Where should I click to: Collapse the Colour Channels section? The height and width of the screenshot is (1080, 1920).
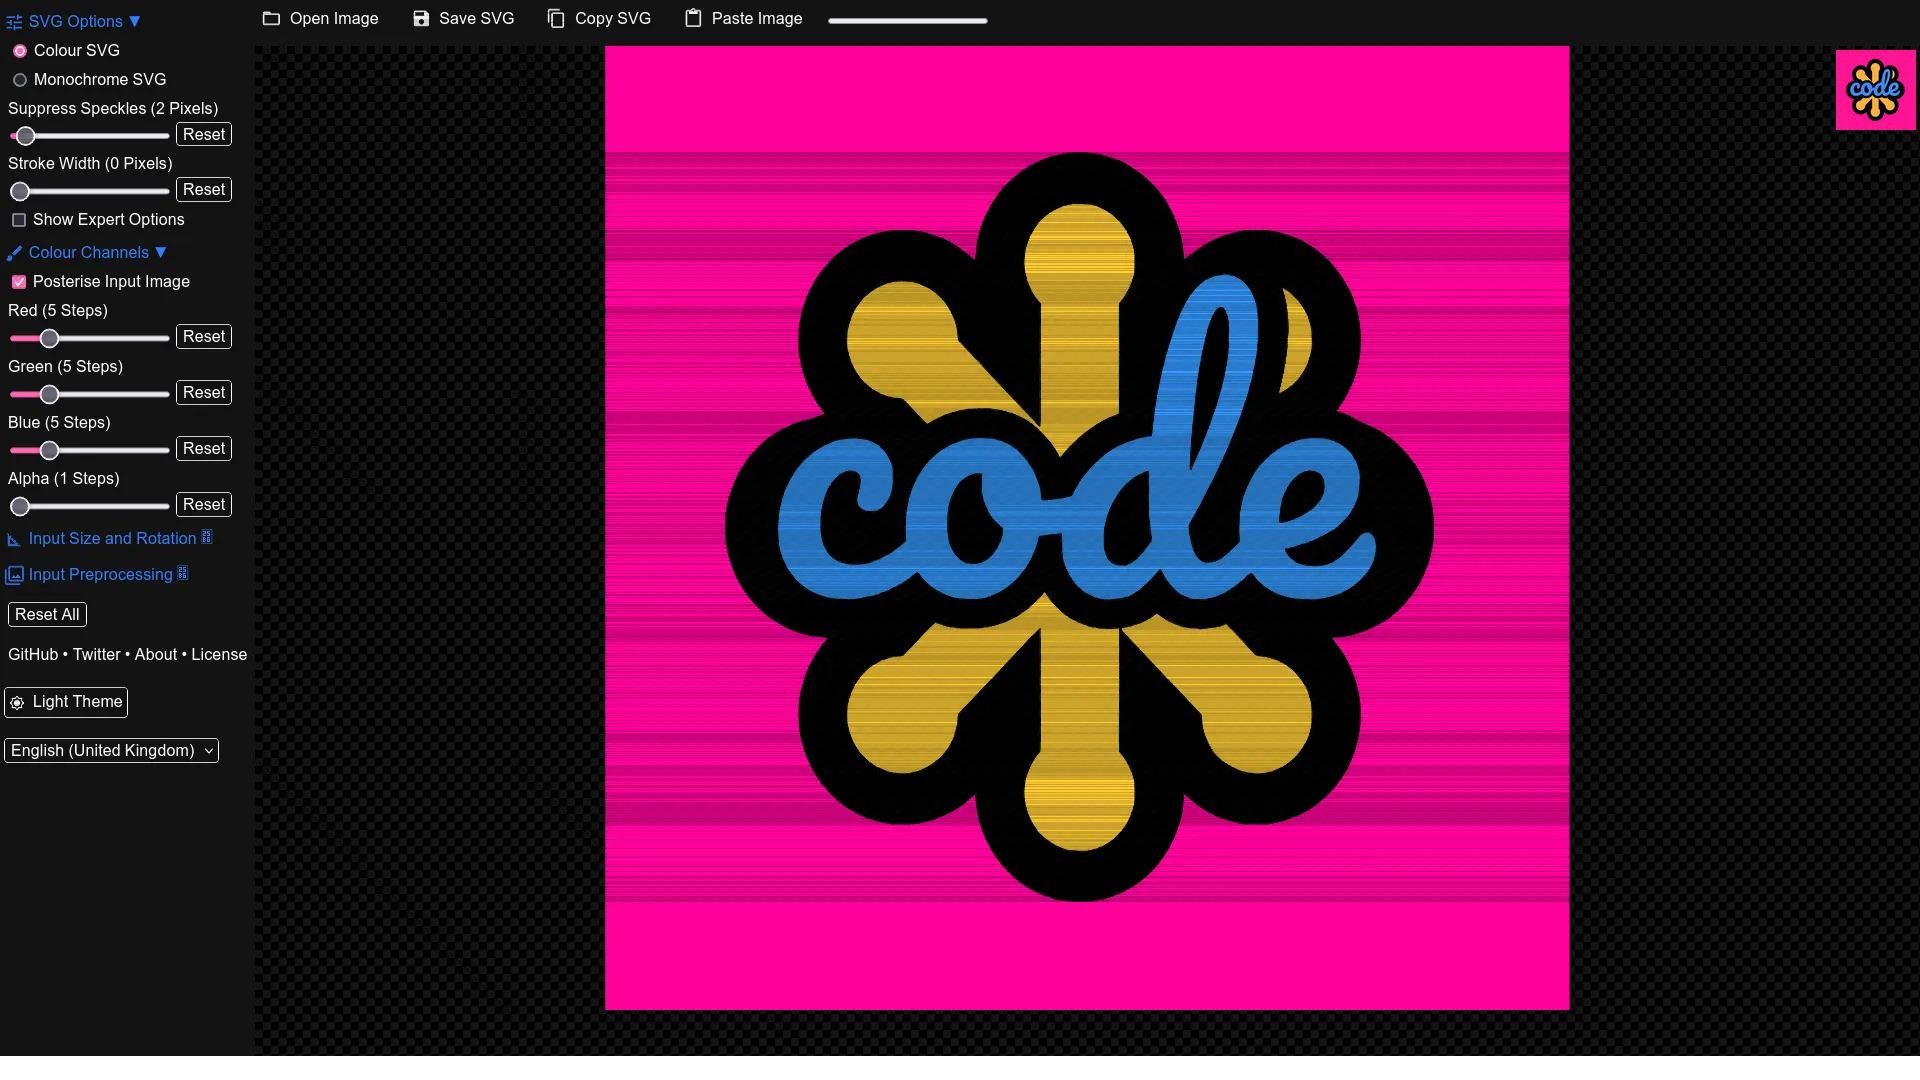(x=87, y=253)
